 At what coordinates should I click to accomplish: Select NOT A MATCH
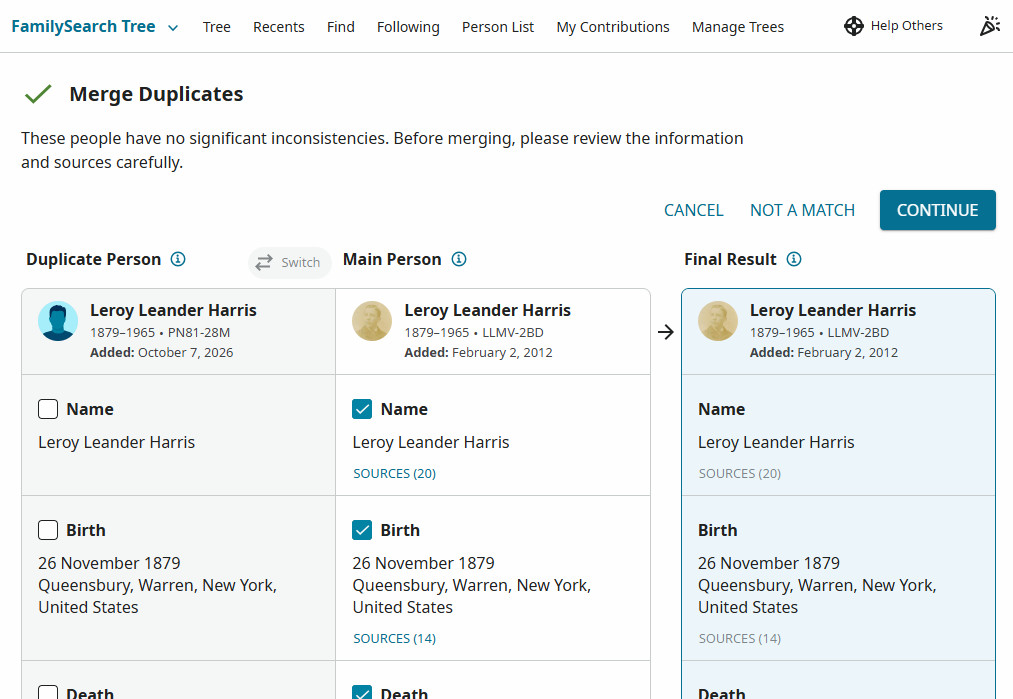802,210
